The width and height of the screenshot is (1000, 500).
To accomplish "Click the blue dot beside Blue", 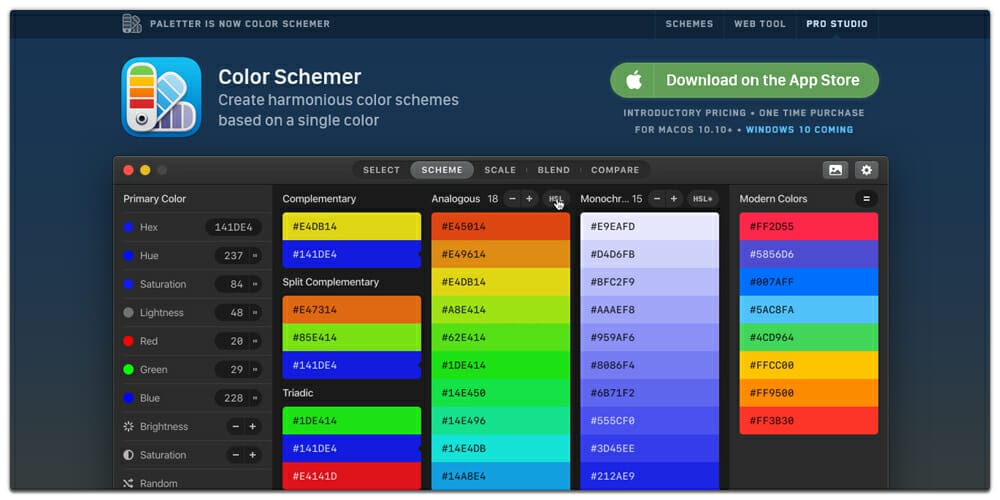I will coord(128,398).
